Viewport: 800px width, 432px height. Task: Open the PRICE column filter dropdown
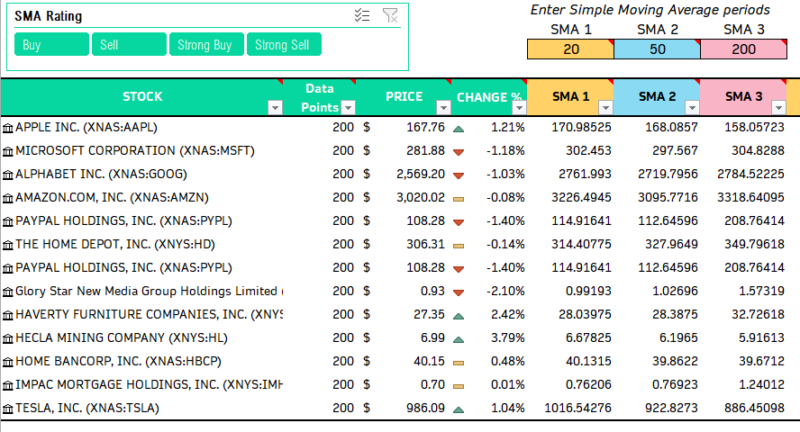[x=443, y=108]
